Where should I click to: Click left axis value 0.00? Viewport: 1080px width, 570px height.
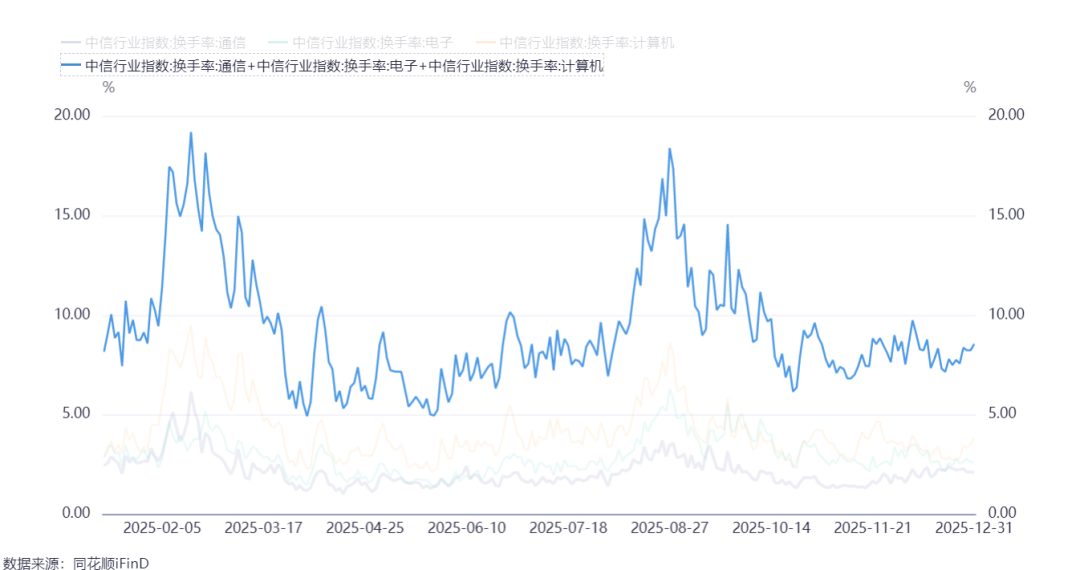coord(76,513)
